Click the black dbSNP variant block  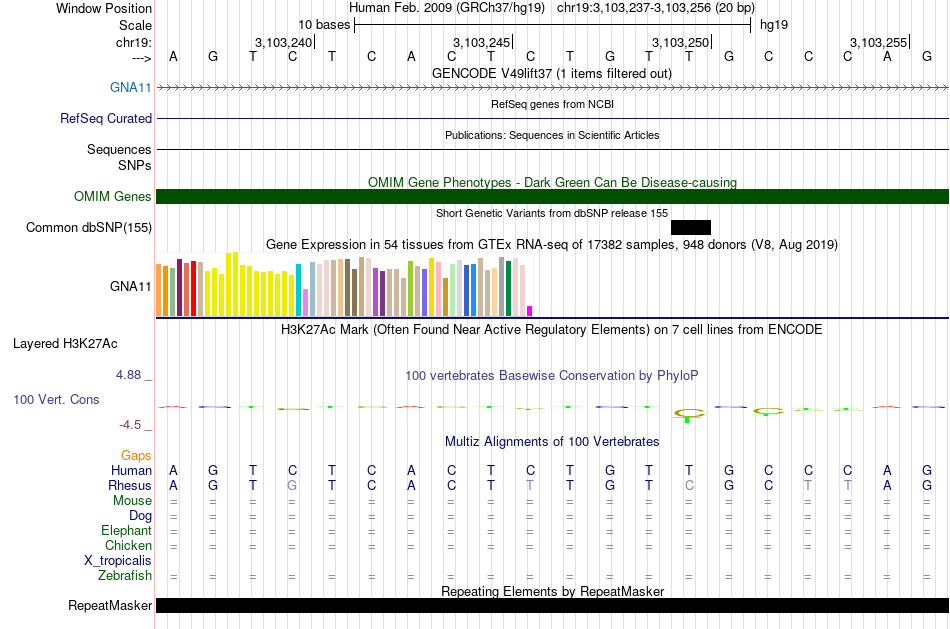point(690,227)
